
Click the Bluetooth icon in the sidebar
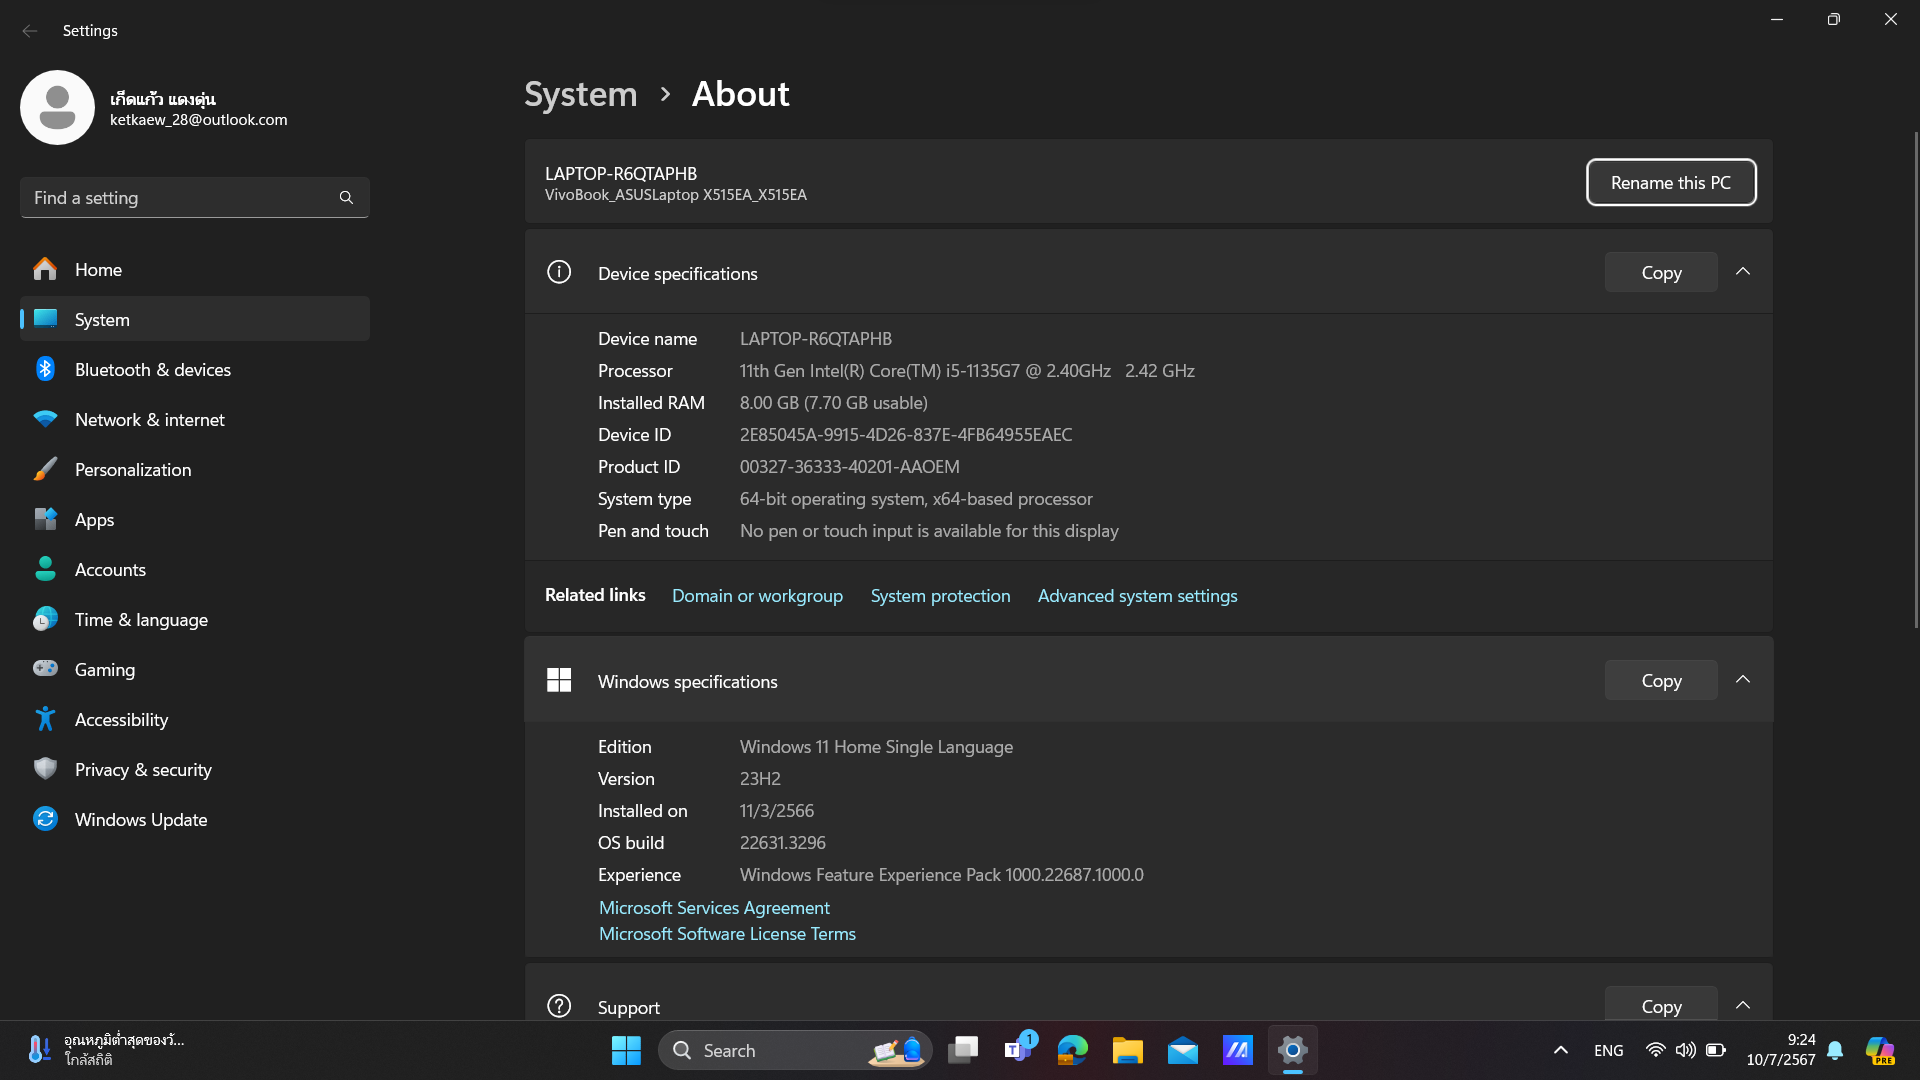coord(45,369)
